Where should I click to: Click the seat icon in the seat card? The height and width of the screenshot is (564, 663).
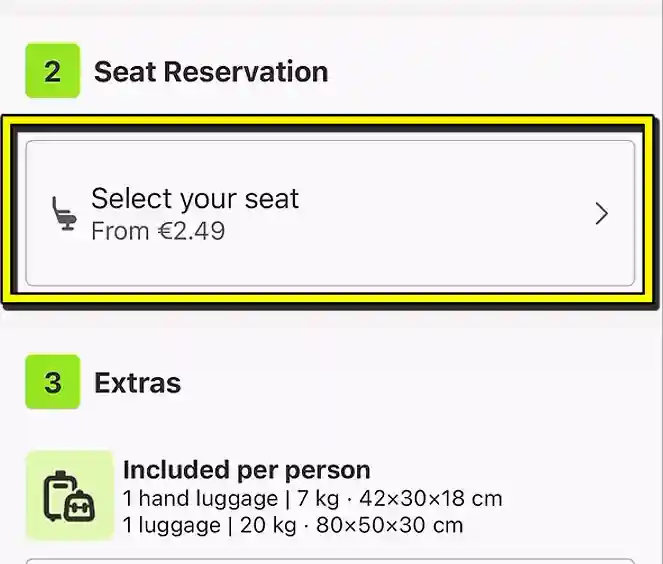(65, 214)
